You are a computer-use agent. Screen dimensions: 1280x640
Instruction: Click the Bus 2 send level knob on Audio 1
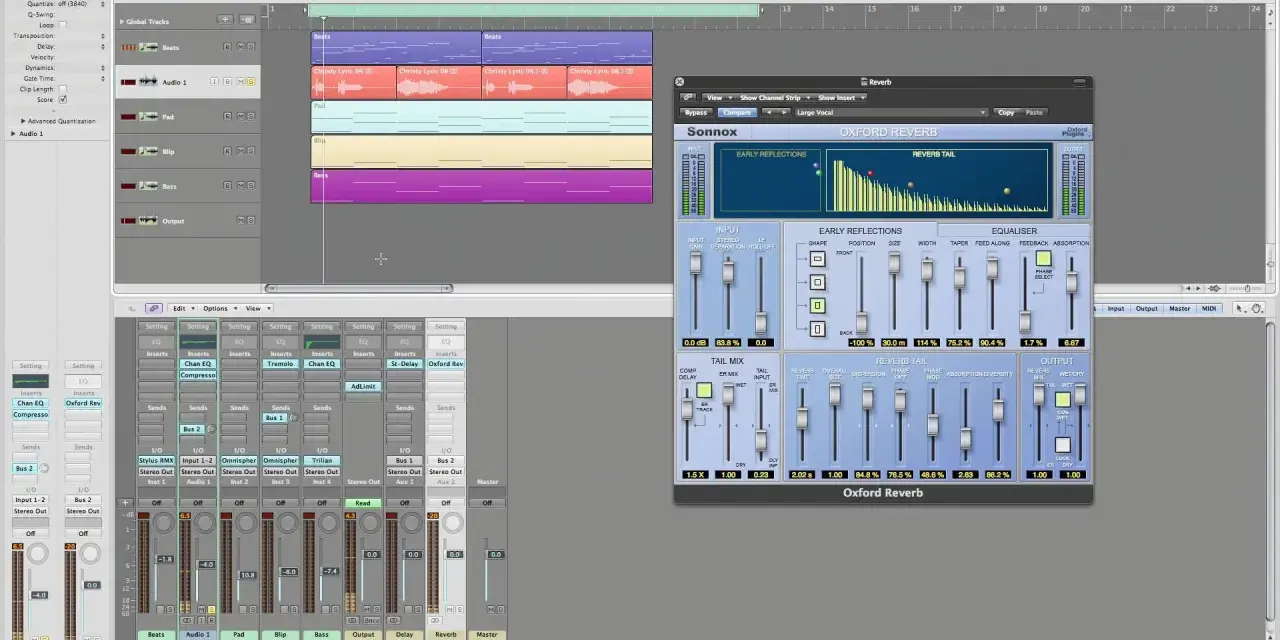pos(210,429)
